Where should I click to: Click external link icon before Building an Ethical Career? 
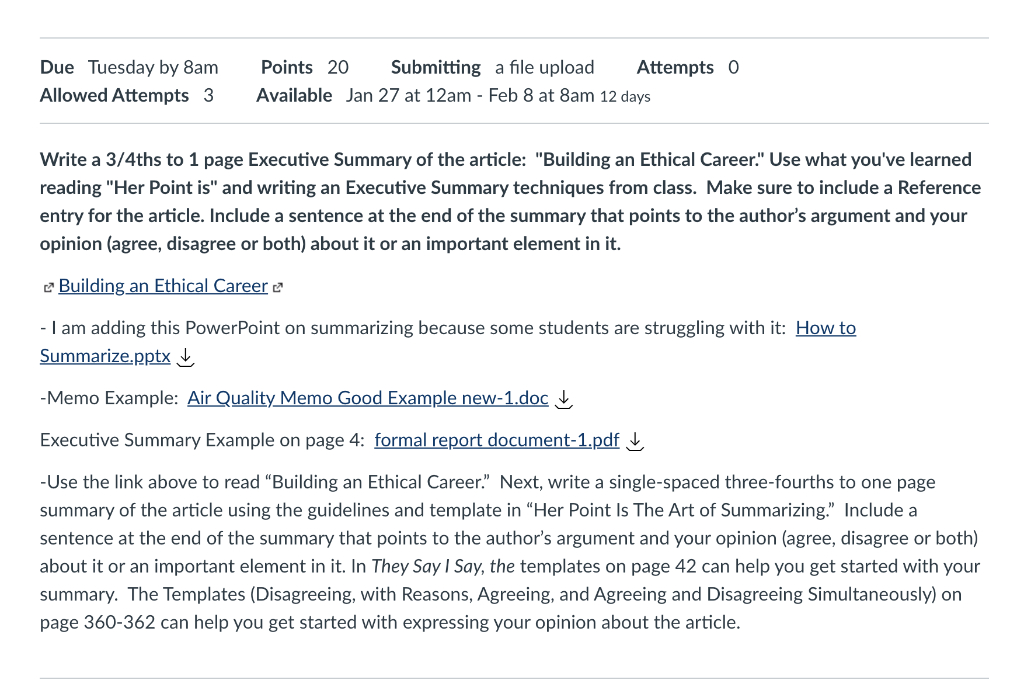(x=47, y=287)
